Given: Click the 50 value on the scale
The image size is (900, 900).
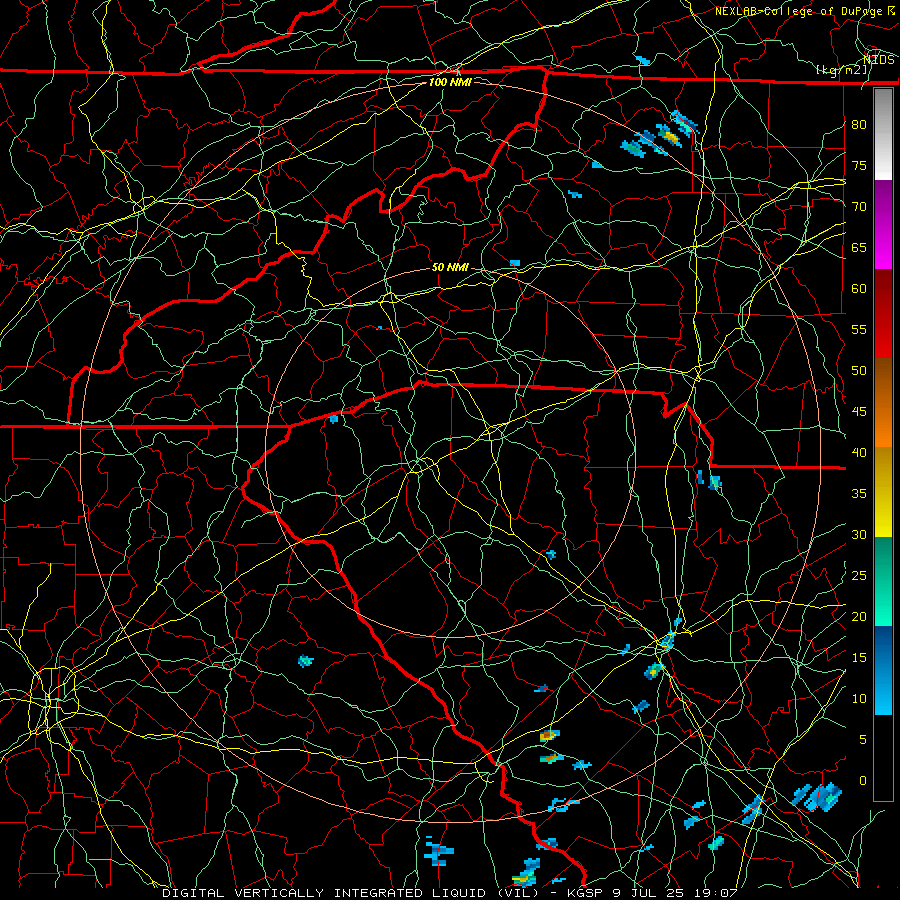Looking at the screenshot, I should pyautogui.click(x=859, y=371).
